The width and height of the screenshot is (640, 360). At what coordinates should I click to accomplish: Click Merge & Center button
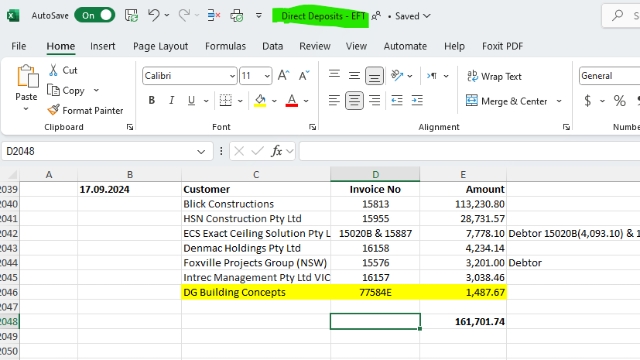pyautogui.click(x=507, y=101)
